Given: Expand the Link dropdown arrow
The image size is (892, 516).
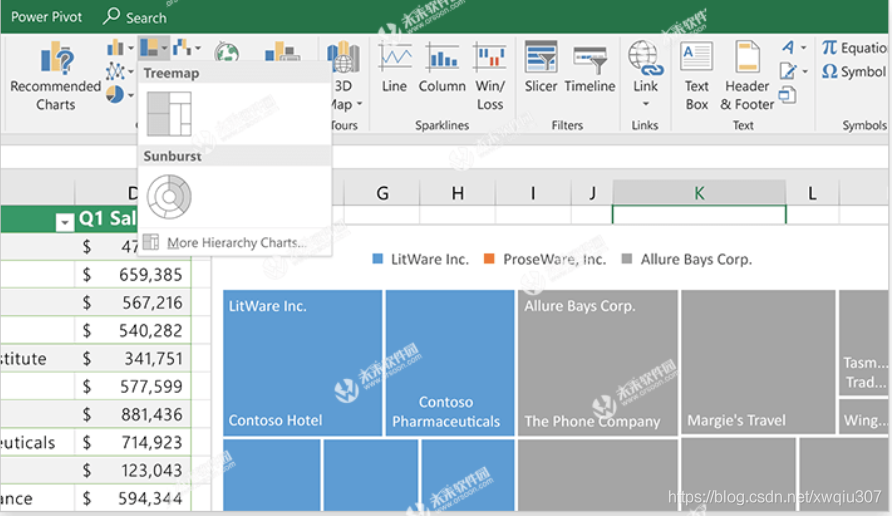Looking at the screenshot, I should 645,104.
